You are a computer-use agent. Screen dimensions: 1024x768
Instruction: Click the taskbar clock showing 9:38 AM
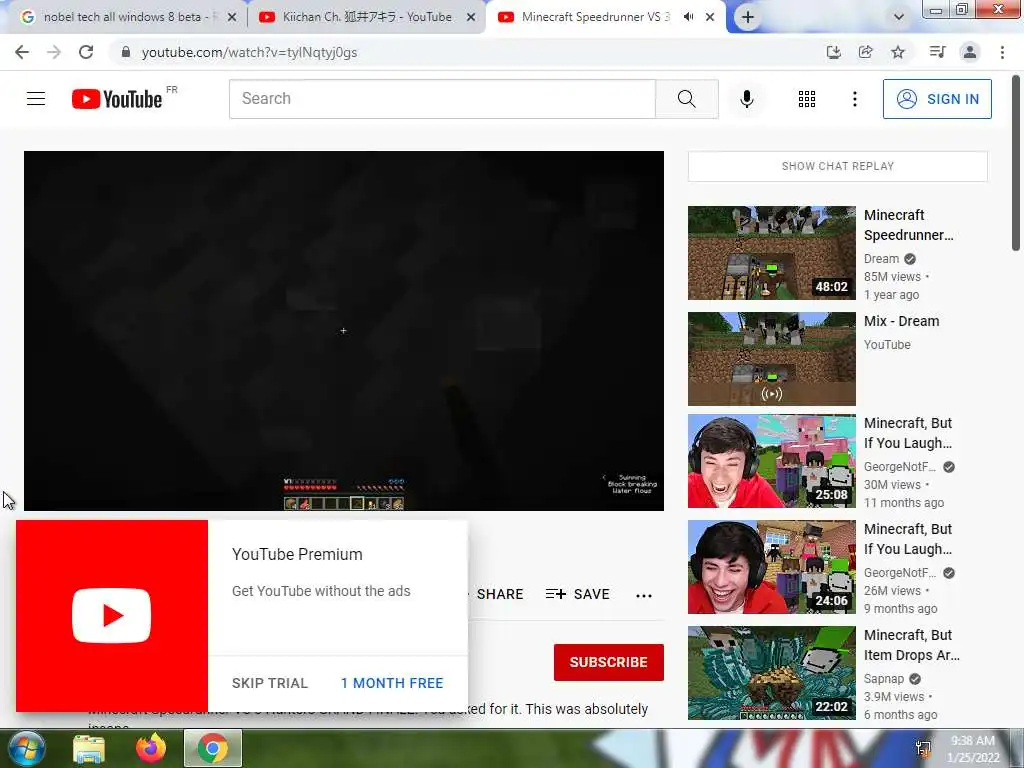pyautogui.click(x=973, y=749)
